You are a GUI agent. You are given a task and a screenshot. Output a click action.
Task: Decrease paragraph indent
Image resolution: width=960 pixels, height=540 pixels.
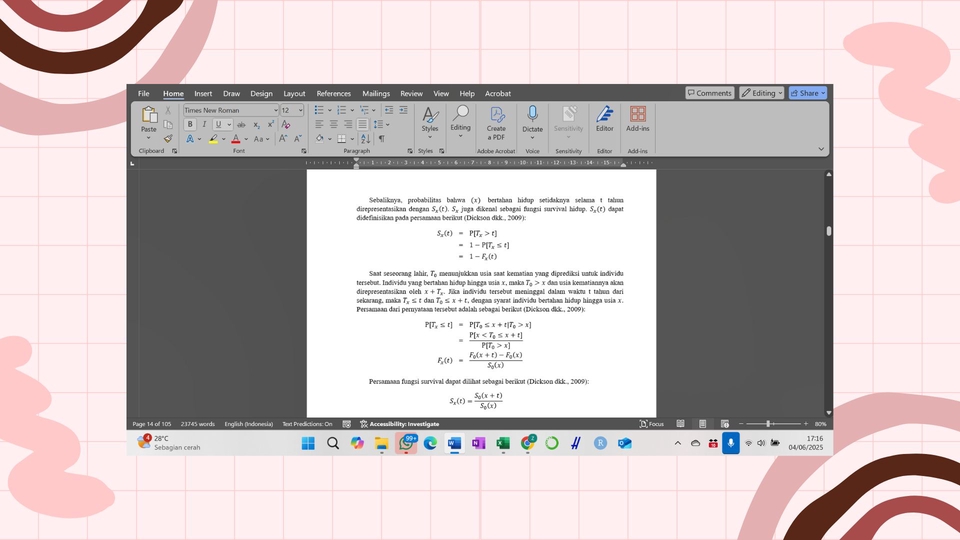[389, 110]
